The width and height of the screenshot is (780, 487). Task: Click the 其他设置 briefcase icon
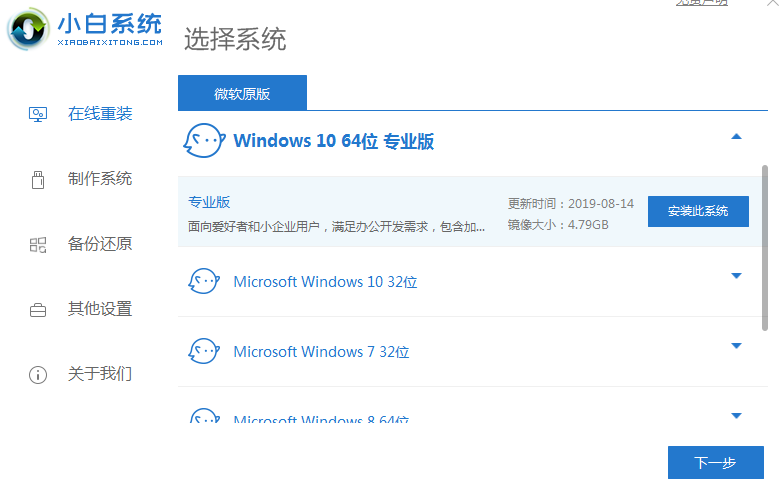(x=38, y=310)
